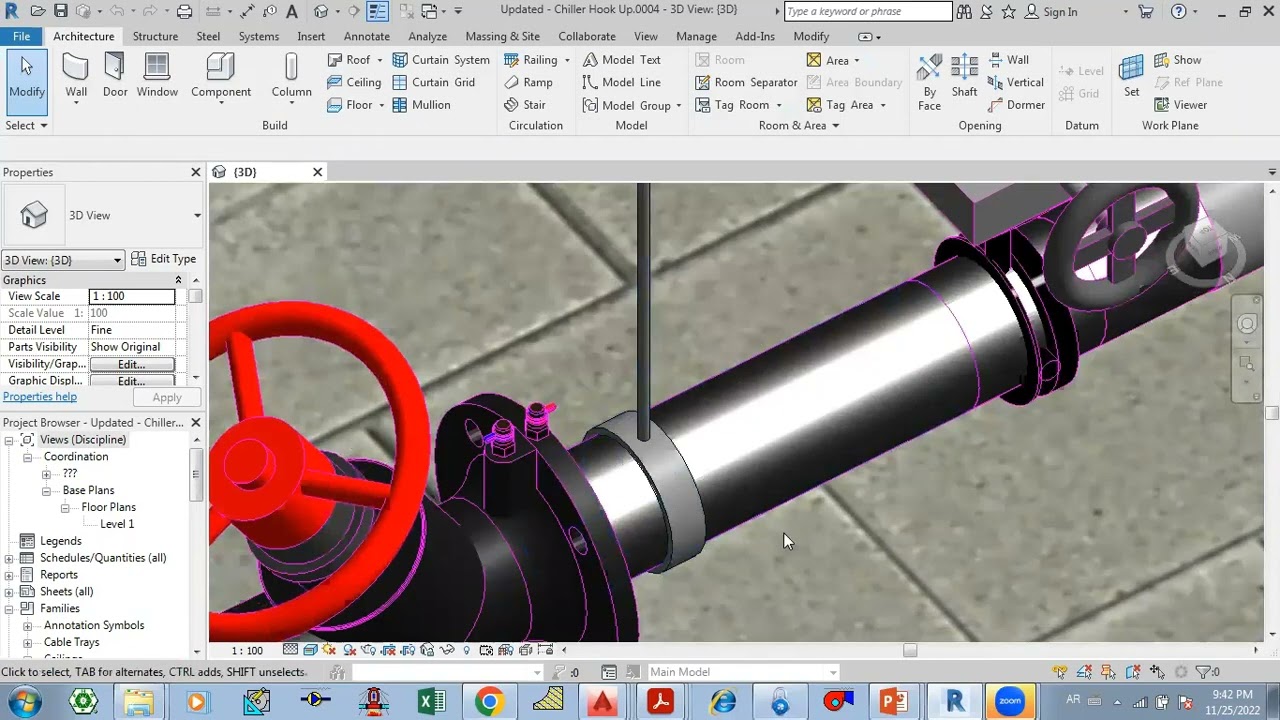Screen dimensions: 1280x720
Task: Select the Window tool
Action: [157, 77]
